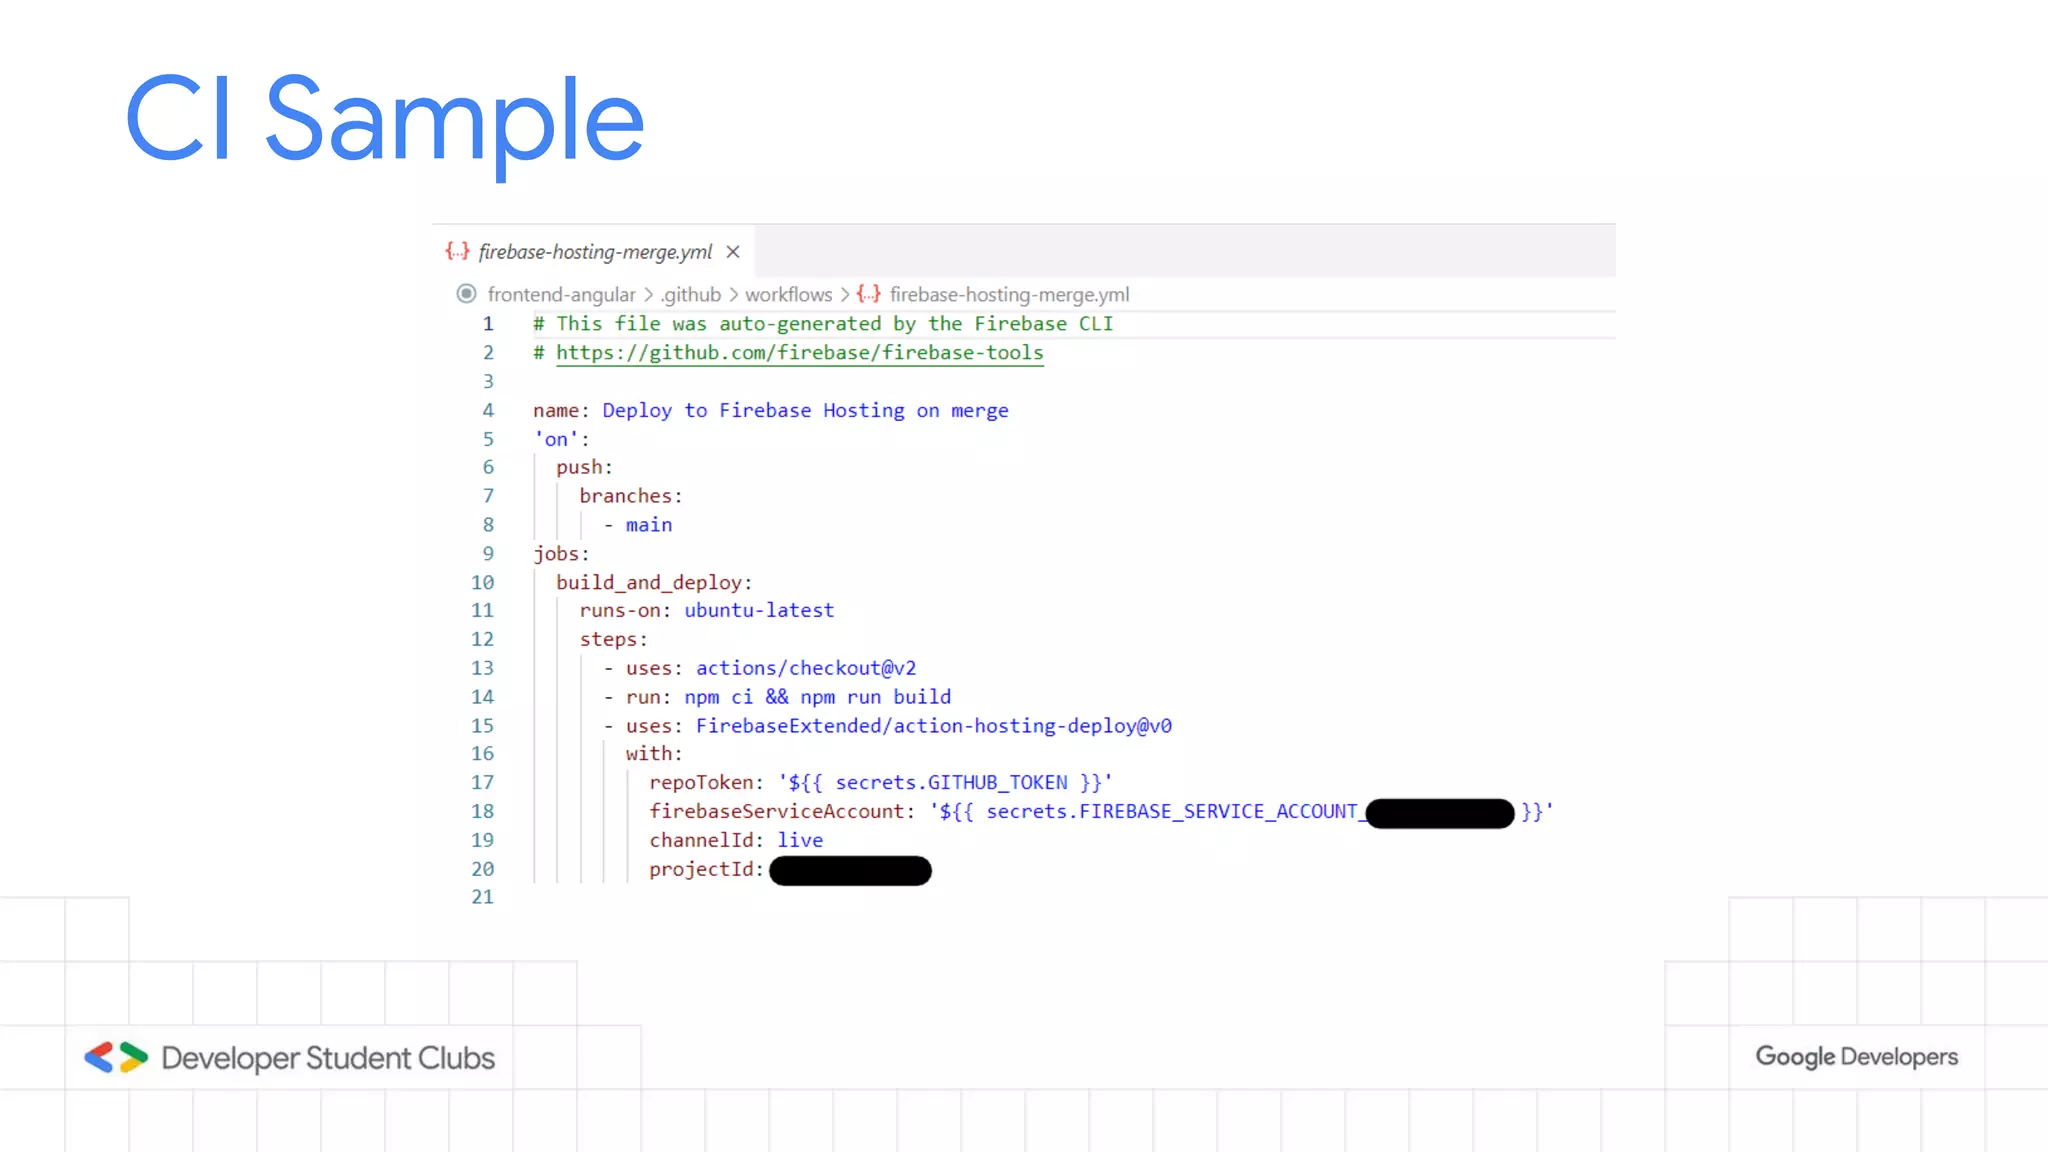Open the workflows breadcrumb folder
This screenshot has width=2048, height=1152.
tap(788, 295)
